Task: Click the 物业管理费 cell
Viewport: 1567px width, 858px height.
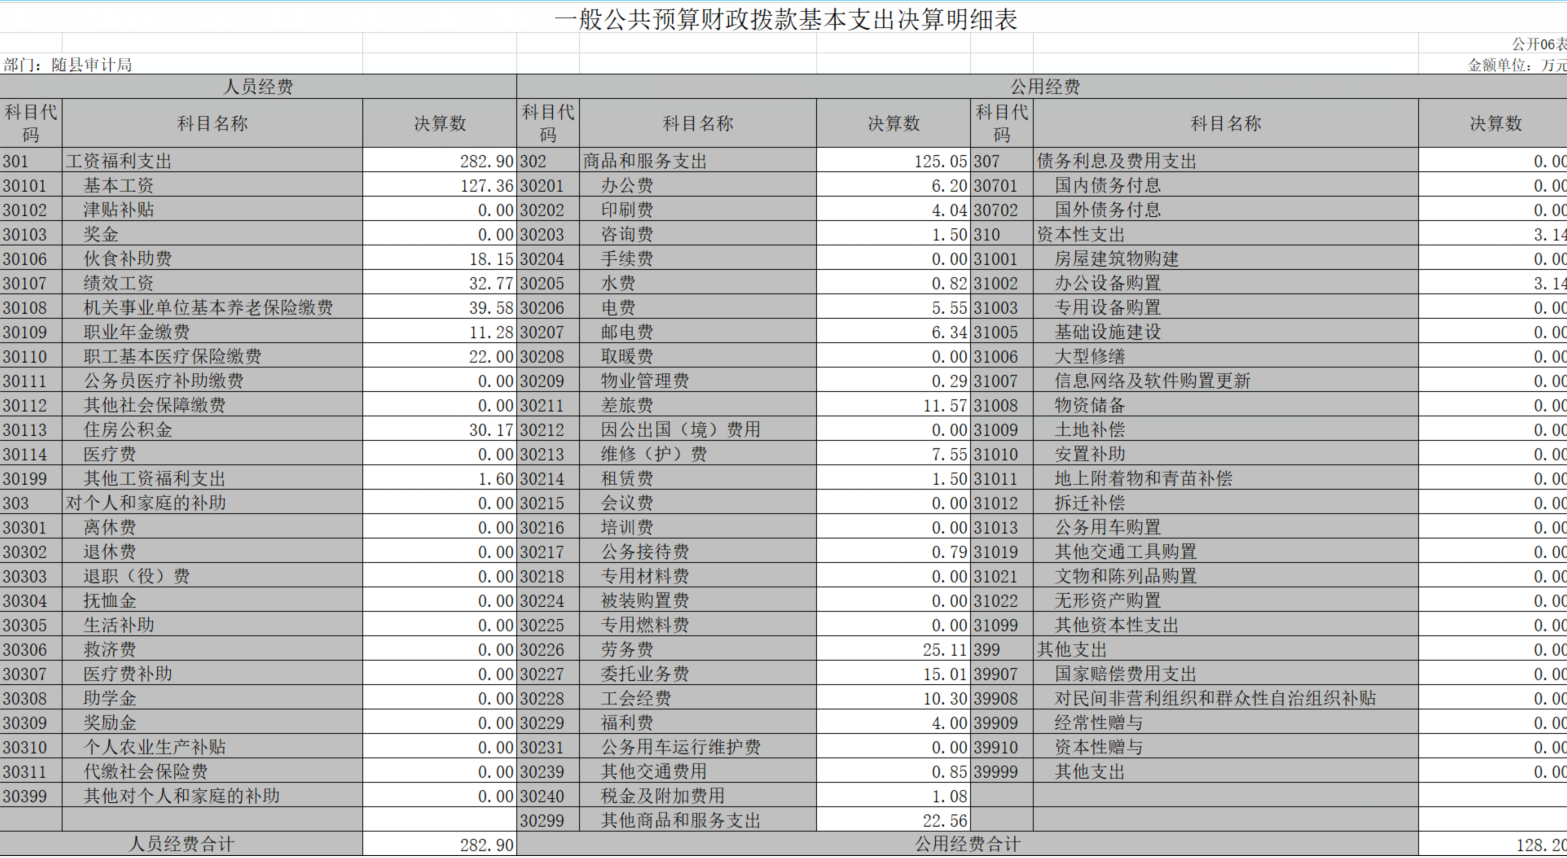Action: 698,381
